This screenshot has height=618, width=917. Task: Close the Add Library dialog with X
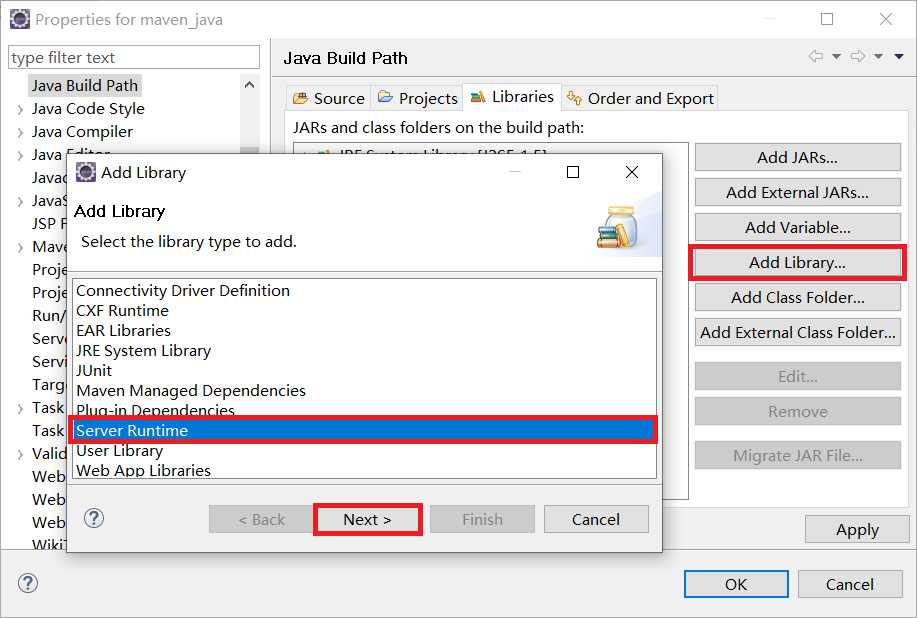[x=632, y=172]
